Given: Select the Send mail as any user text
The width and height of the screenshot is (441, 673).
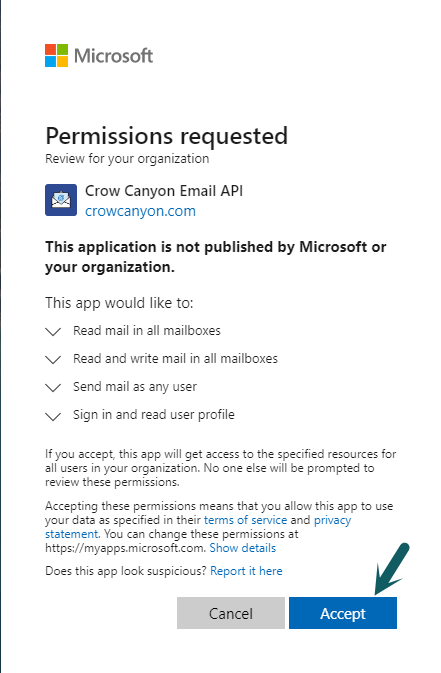Looking at the screenshot, I should [x=135, y=387].
